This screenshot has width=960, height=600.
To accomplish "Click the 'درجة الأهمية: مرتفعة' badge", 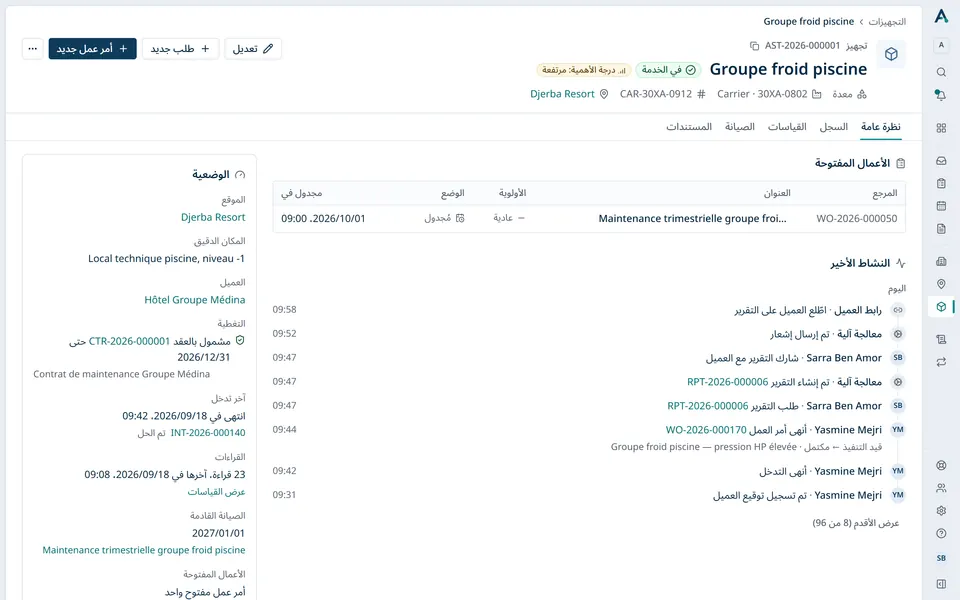I will [584, 70].
